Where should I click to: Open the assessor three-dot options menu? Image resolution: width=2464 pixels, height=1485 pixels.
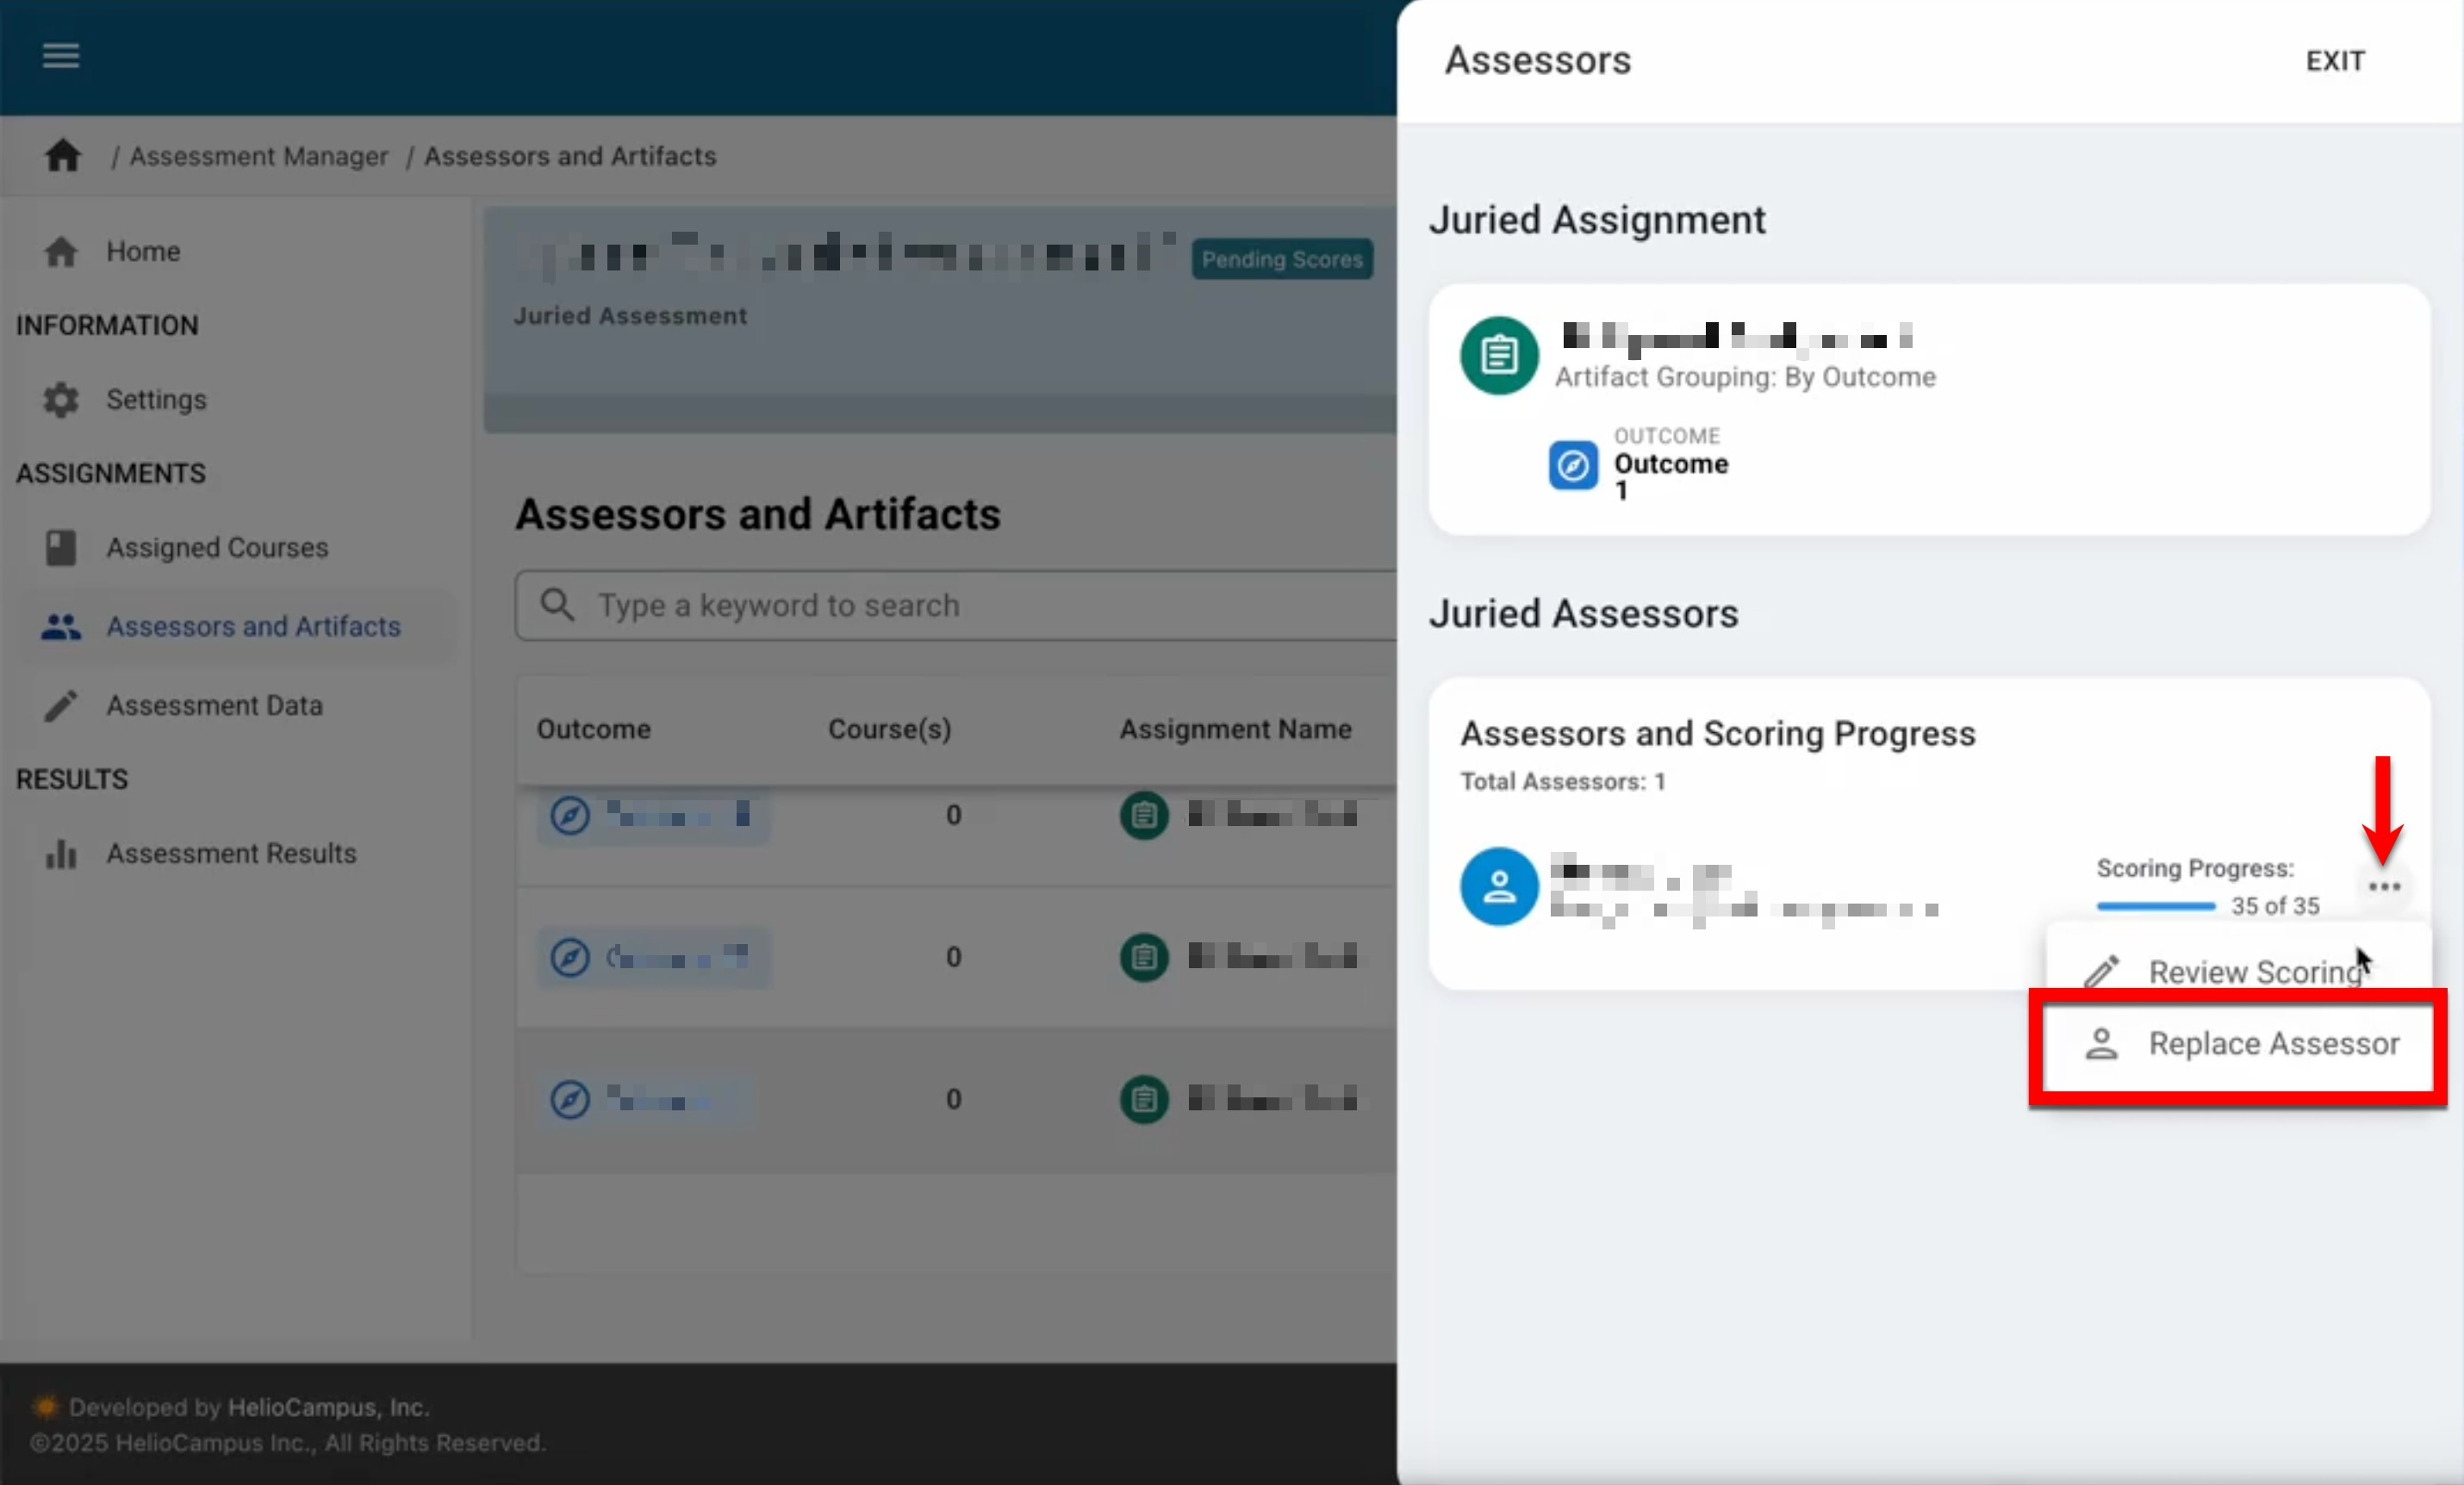2384,886
